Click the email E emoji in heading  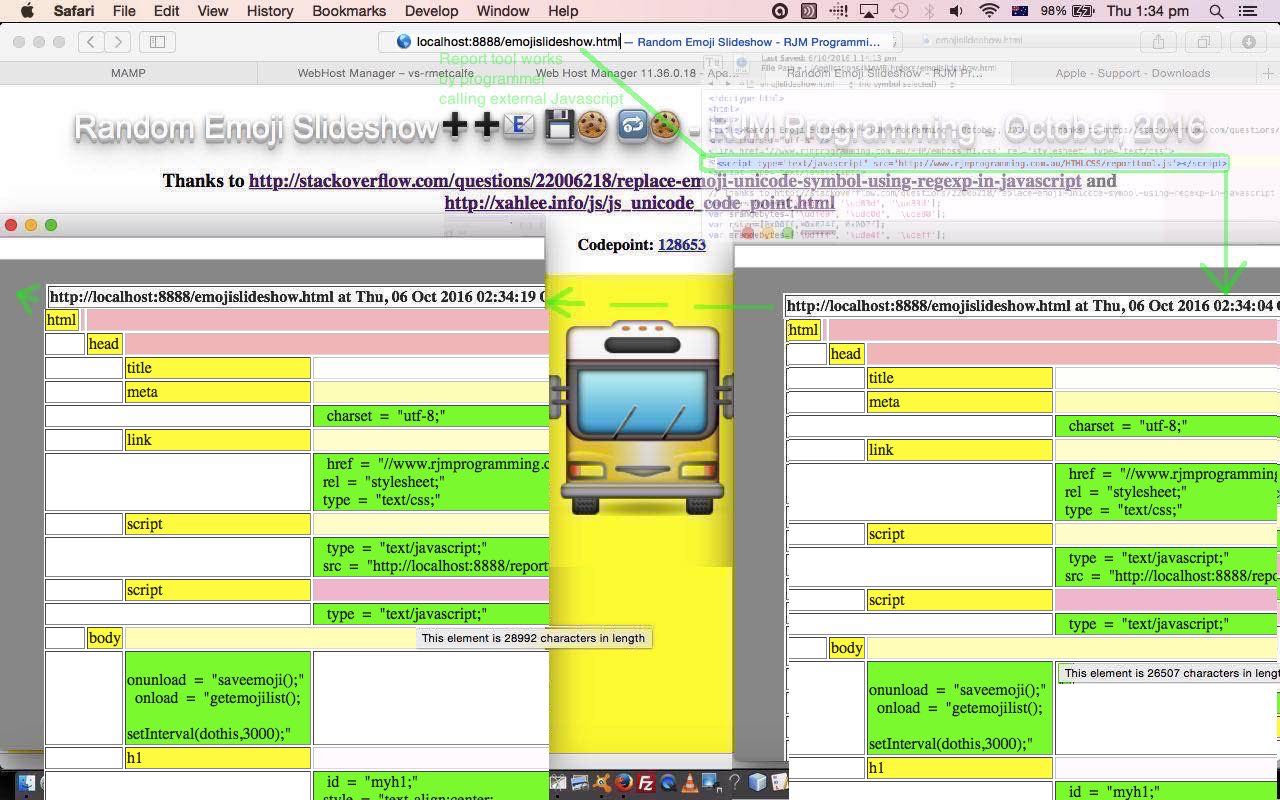click(x=519, y=125)
